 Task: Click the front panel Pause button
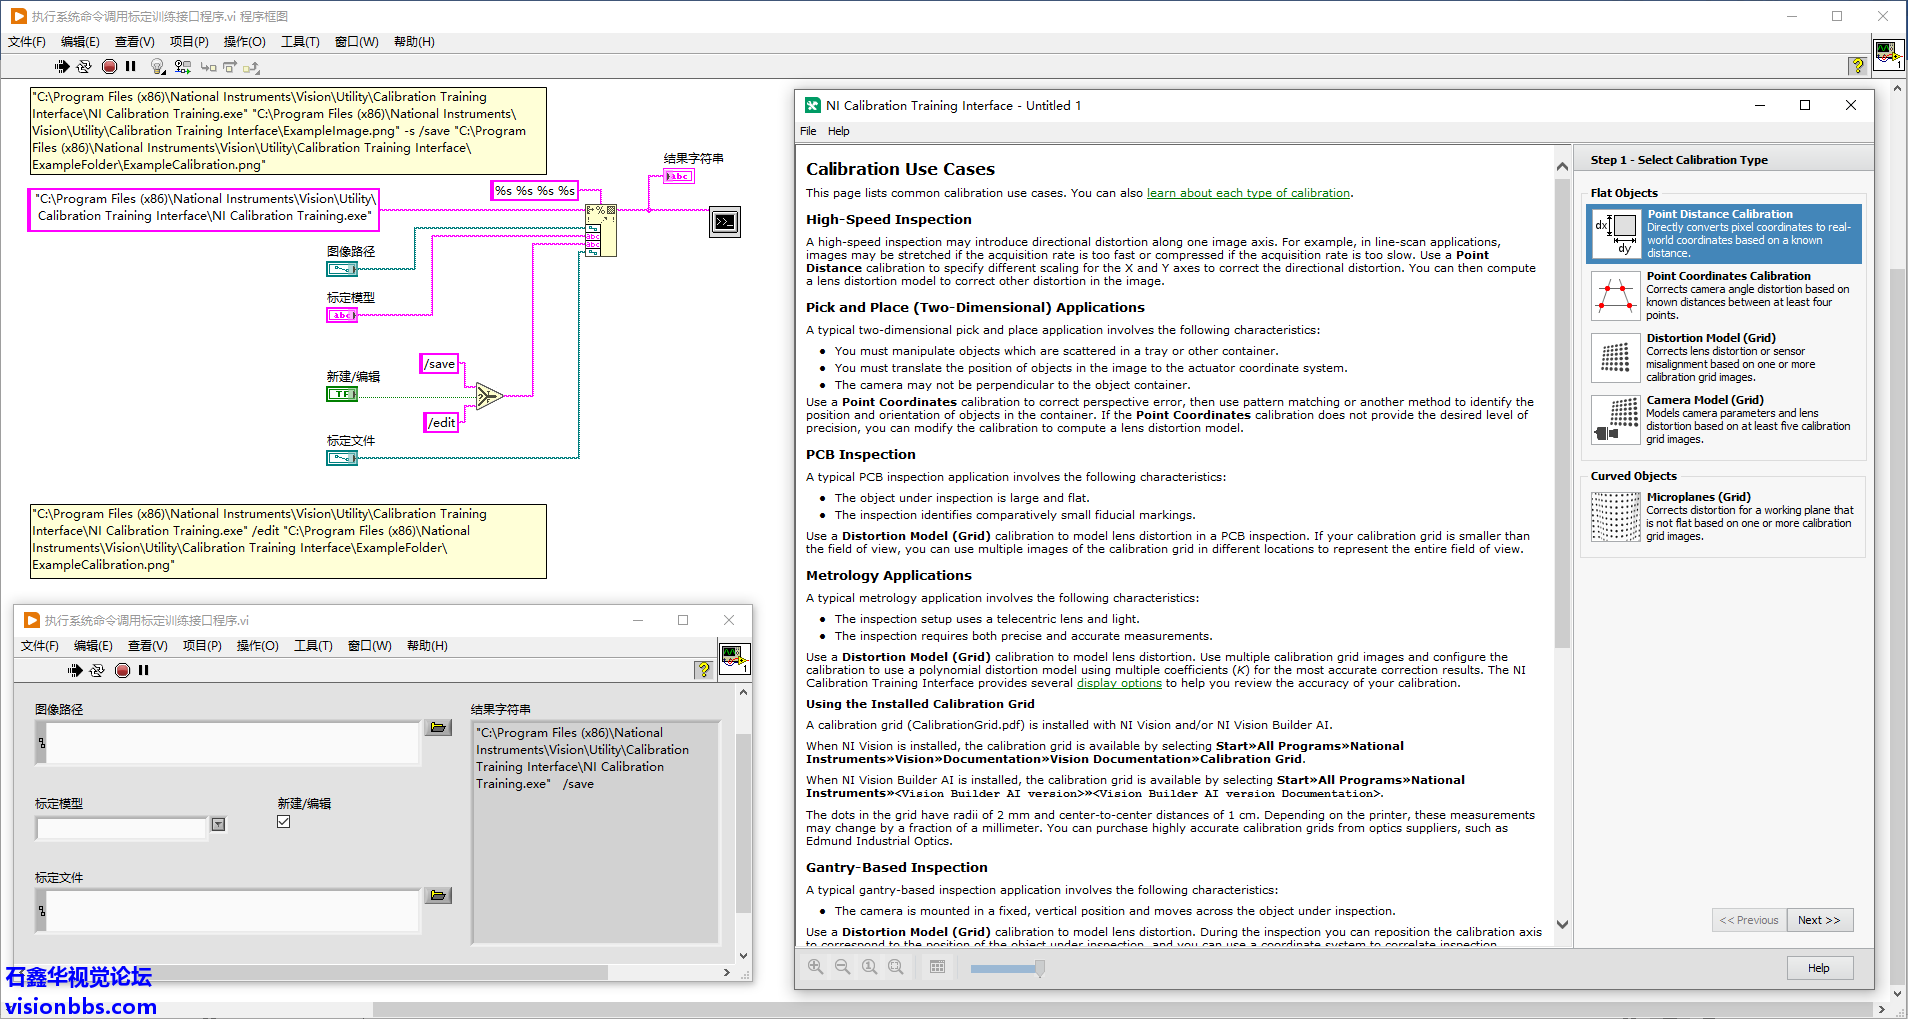click(x=143, y=670)
